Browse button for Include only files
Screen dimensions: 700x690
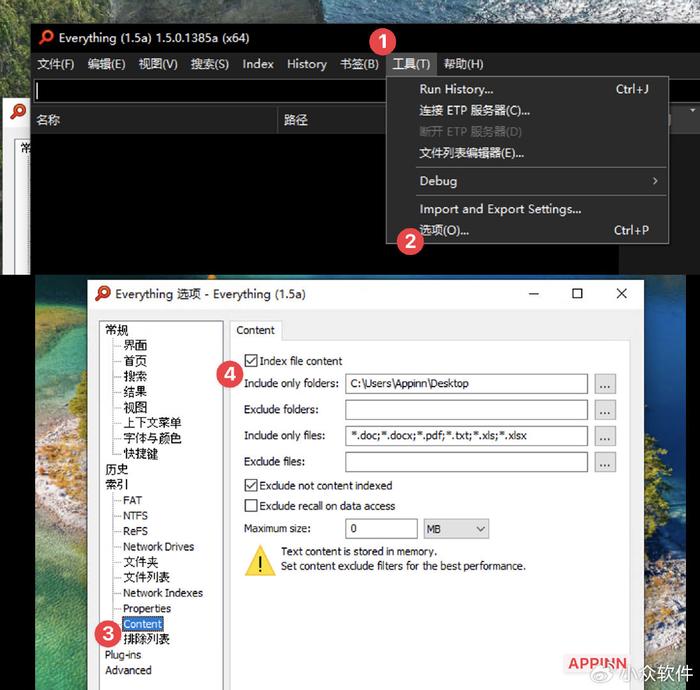click(x=605, y=436)
